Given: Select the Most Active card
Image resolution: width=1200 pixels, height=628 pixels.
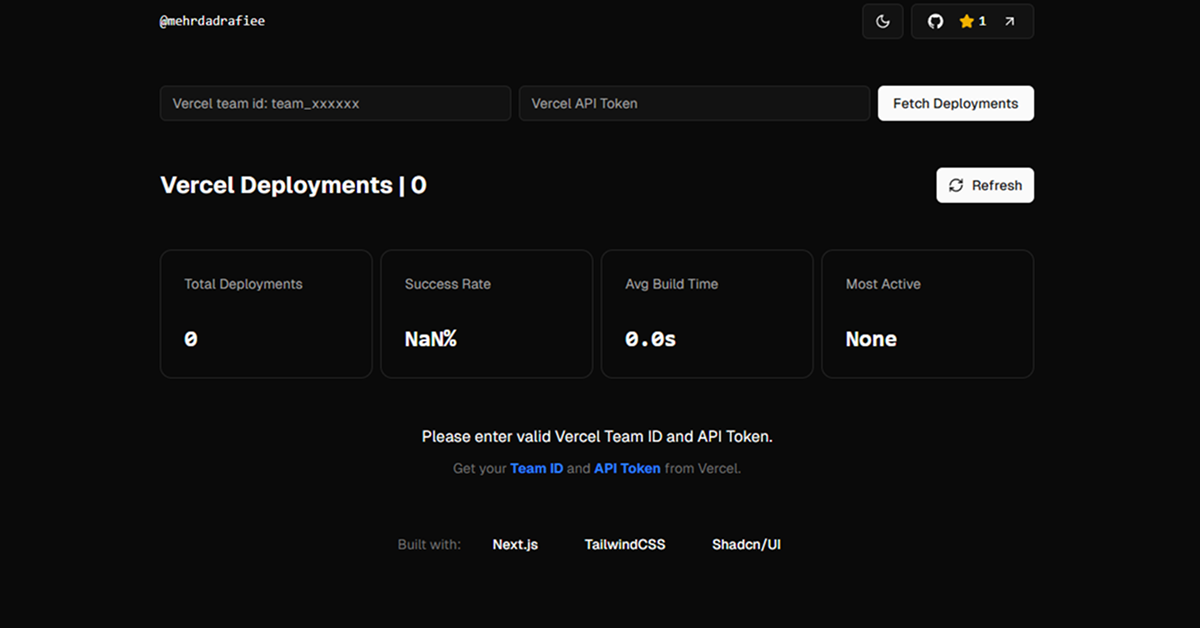Looking at the screenshot, I should pos(927,314).
